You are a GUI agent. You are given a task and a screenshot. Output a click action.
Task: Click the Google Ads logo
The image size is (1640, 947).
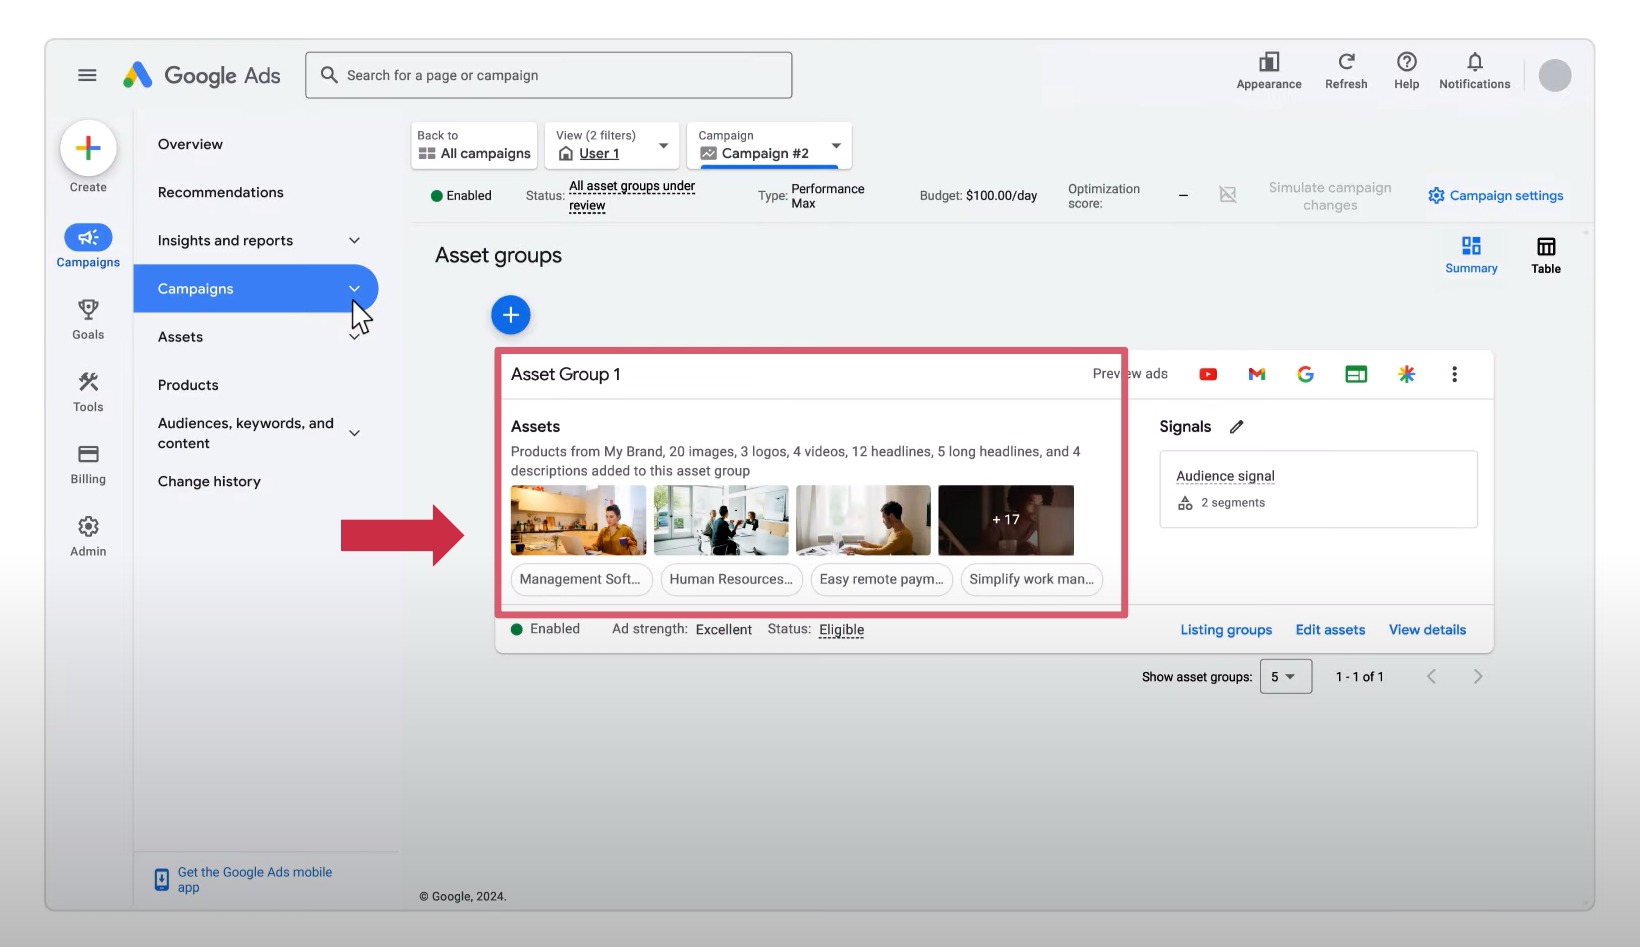tap(201, 75)
